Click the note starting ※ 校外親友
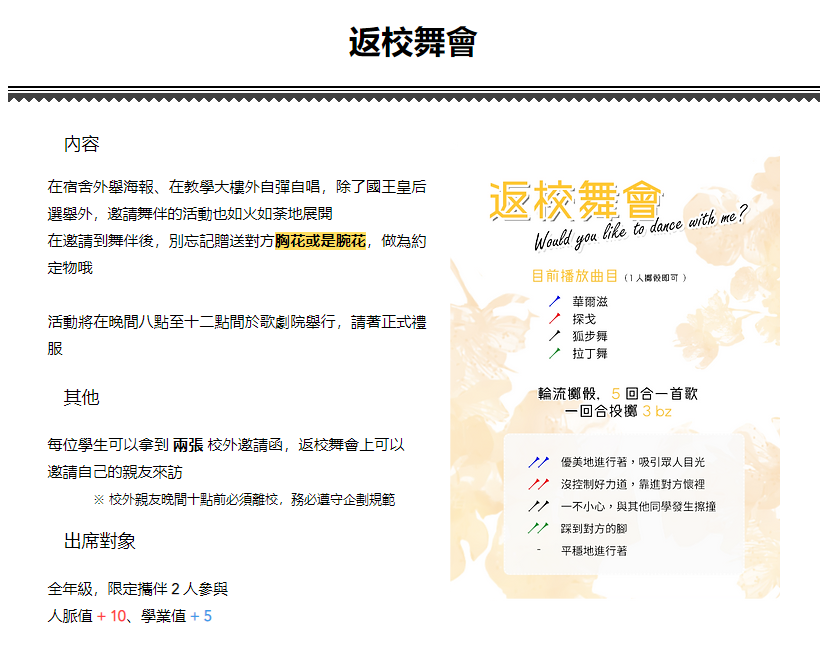The width and height of the screenshot is (830, 667). point(244,499)
